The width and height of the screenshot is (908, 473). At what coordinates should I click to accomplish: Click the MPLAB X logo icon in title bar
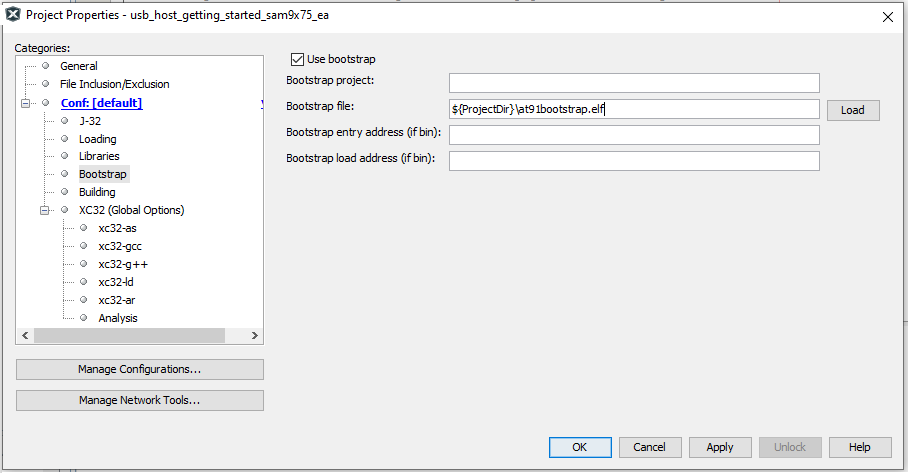13,15
